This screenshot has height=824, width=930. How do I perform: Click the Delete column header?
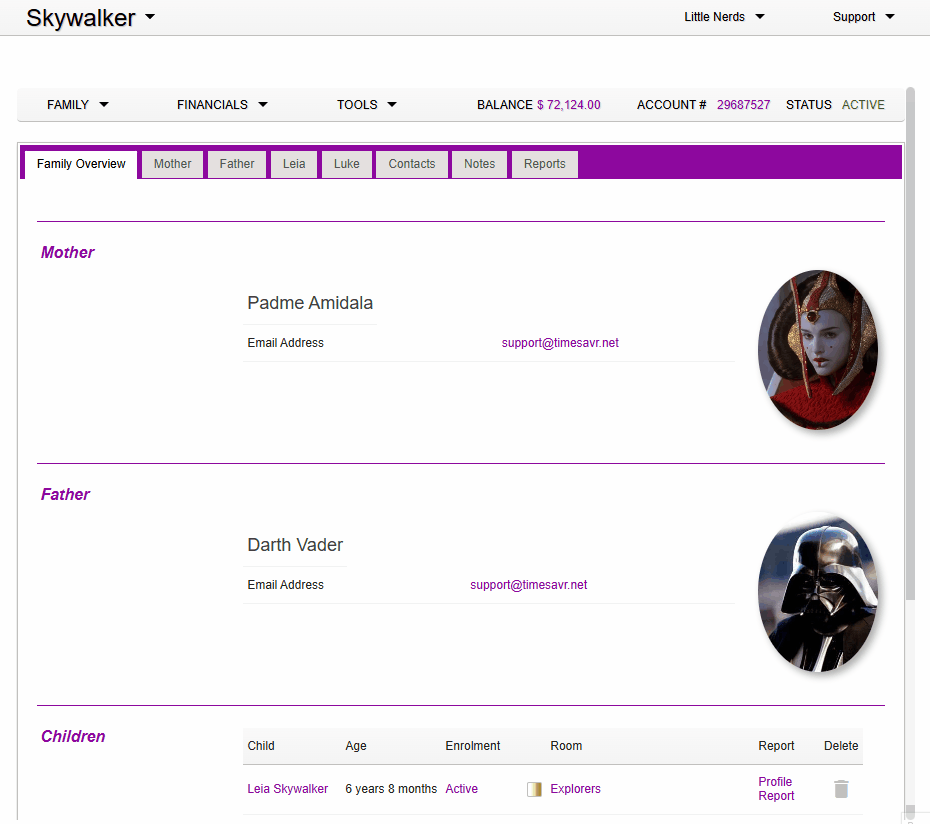tap(841, 746)
